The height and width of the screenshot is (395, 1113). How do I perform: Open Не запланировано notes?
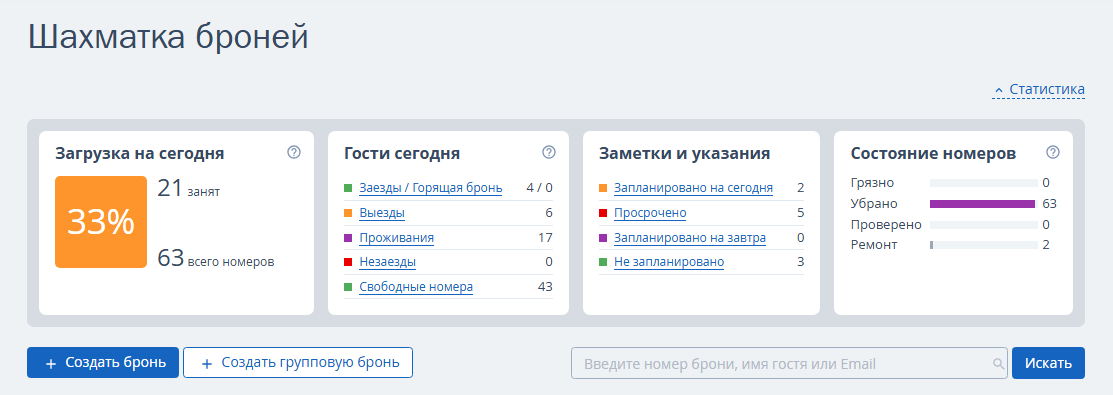[x=669, y=262]
